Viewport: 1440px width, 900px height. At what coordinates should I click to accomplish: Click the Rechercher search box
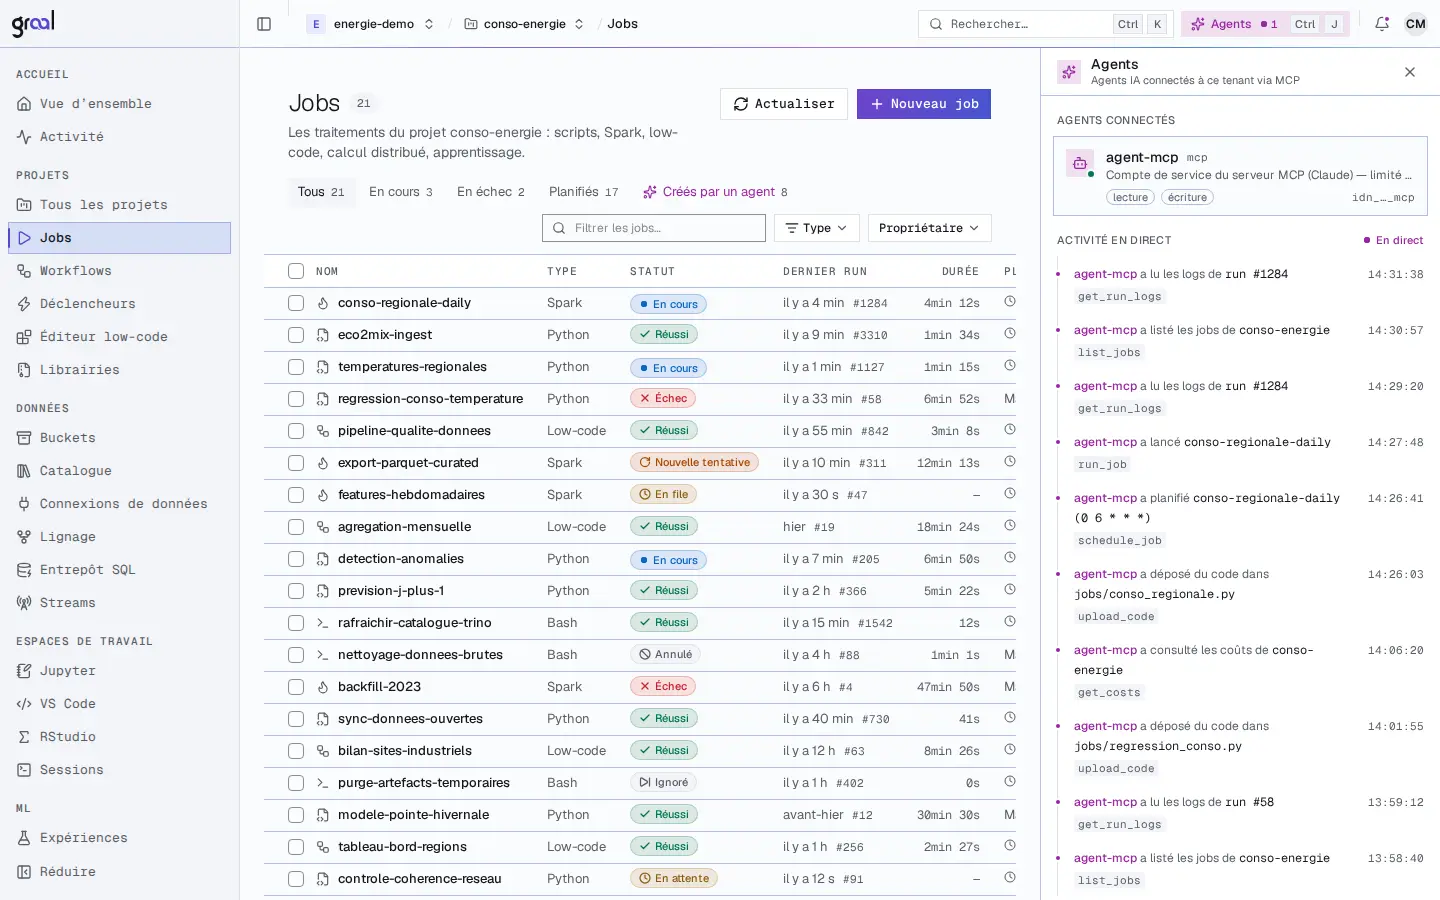pyautogui.click(x=1045, y=24)
